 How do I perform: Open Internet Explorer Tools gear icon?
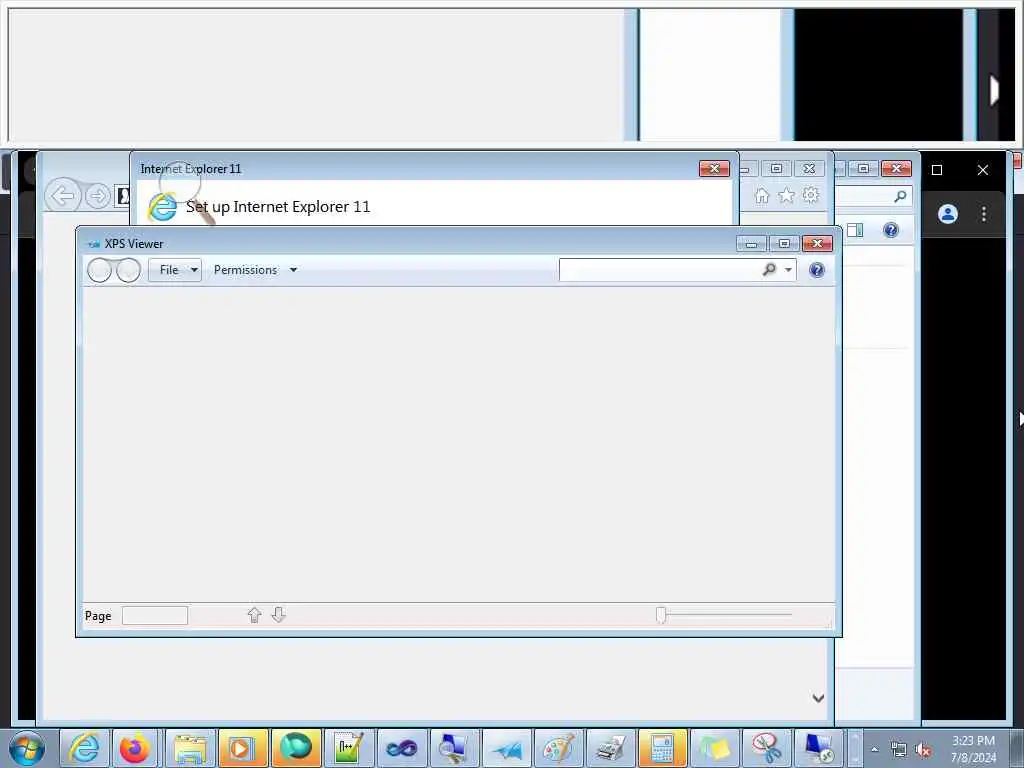810,195
